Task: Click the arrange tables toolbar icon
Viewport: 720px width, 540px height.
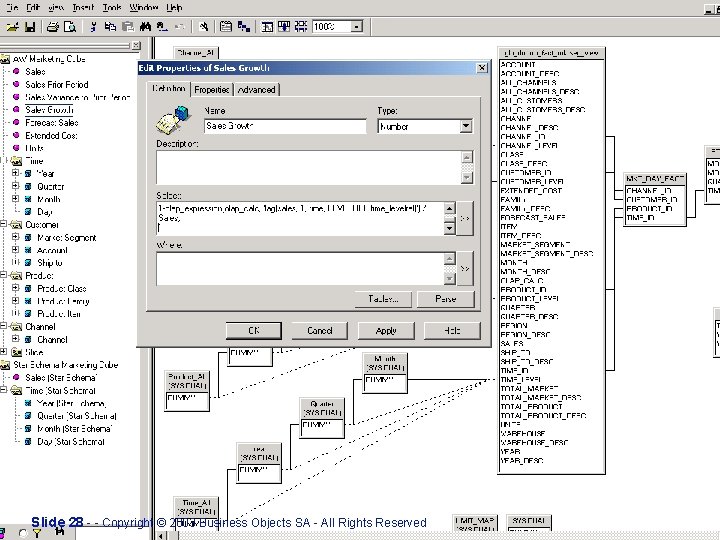Action: (284, 27)
